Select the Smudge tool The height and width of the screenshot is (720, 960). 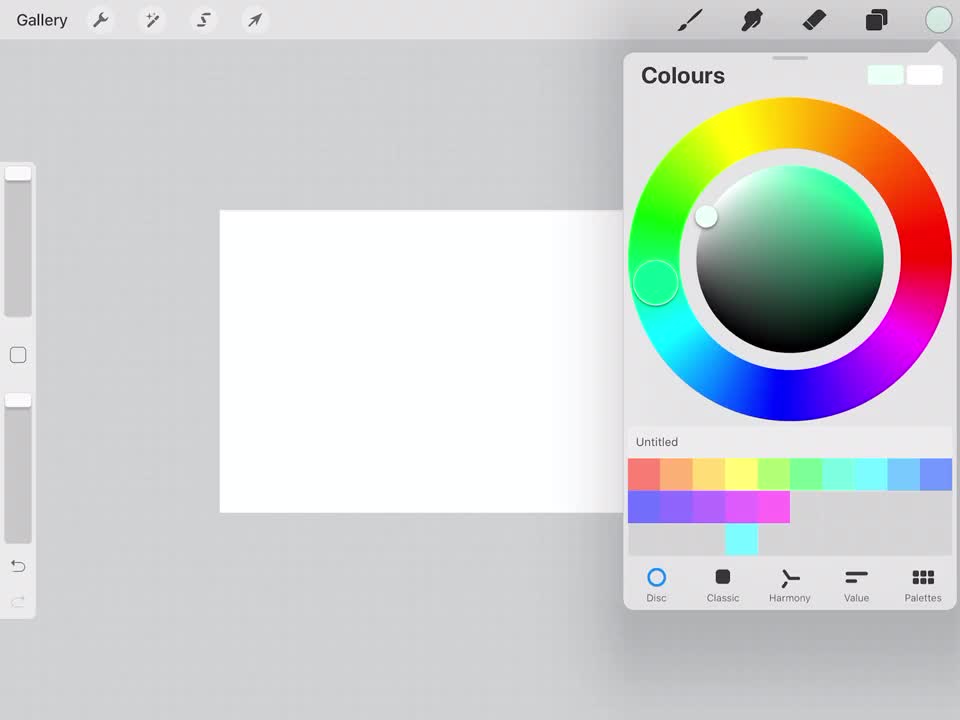pos(752,20)
